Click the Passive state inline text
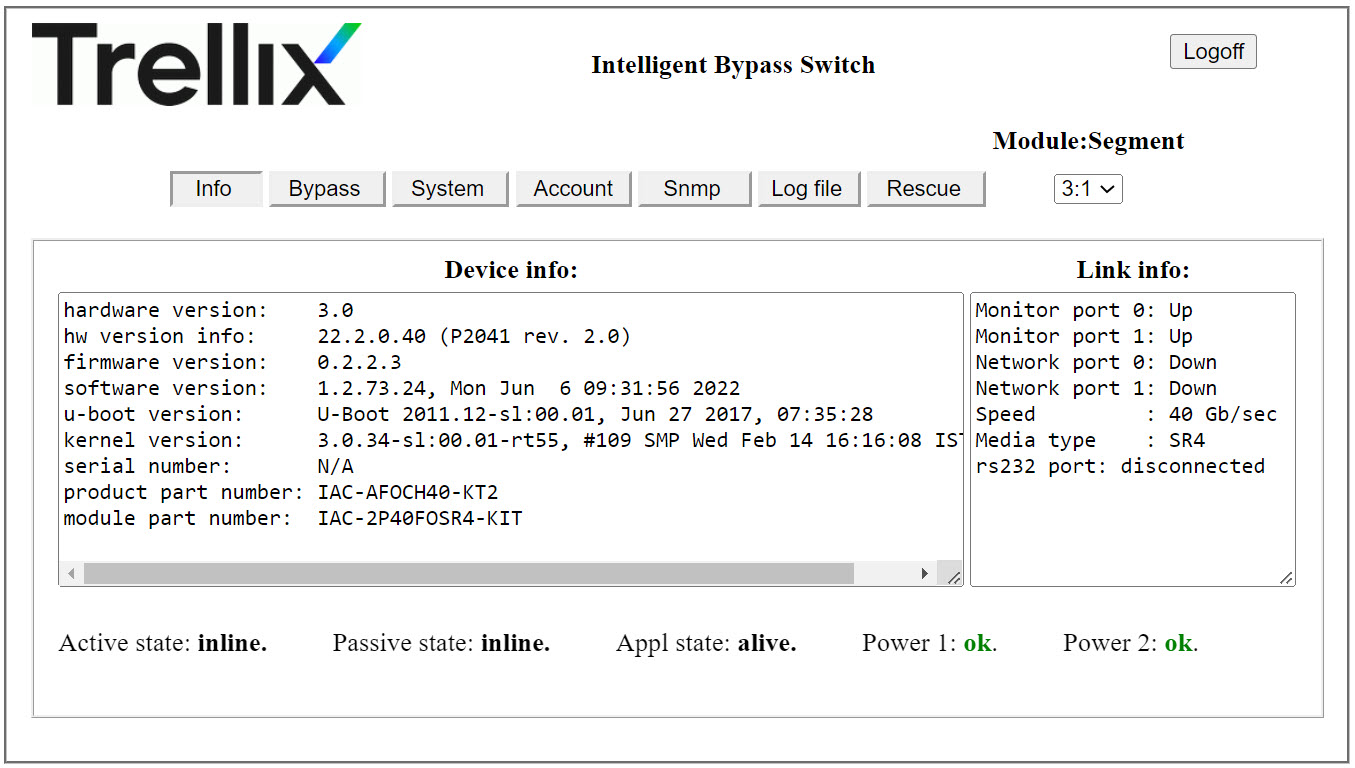Image resolution: width=1355 pixels, height=768 pixels. coord(441,643)
